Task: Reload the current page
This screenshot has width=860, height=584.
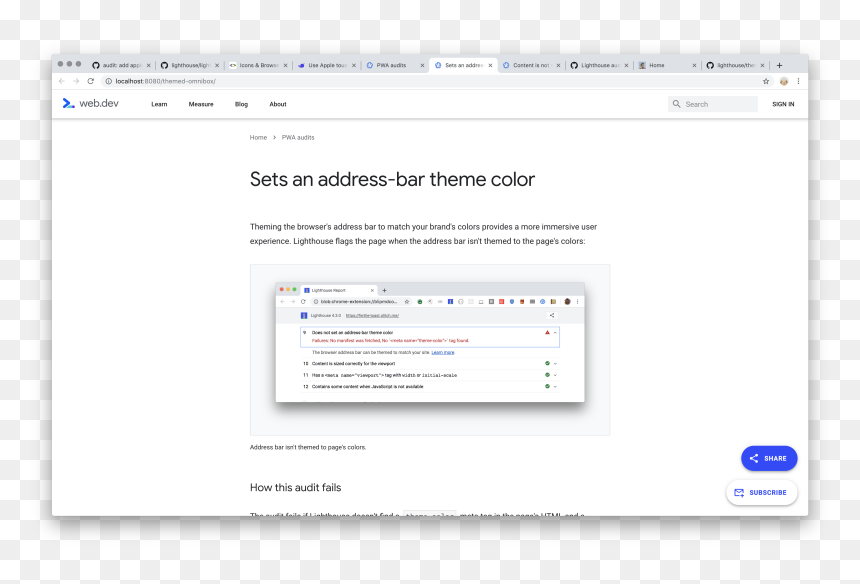Action: (91, 81)
